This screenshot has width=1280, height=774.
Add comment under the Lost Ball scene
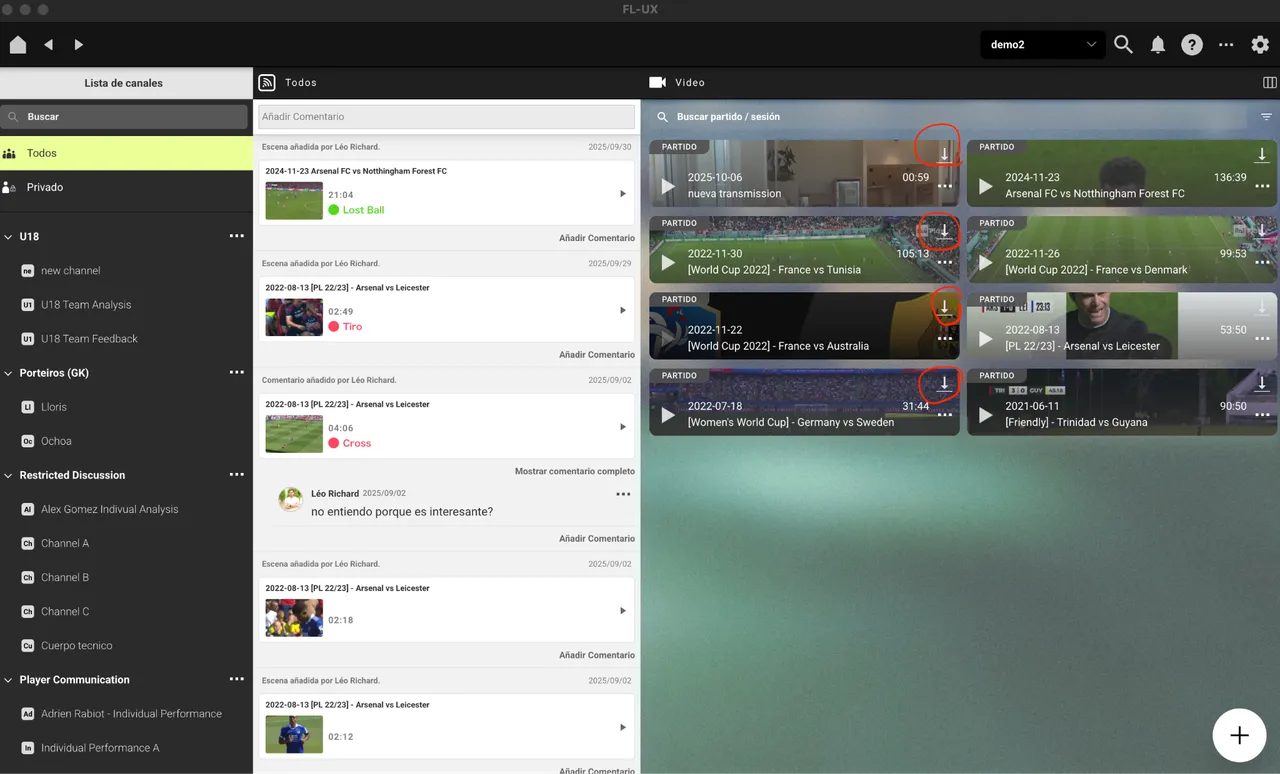pos(597,238)
